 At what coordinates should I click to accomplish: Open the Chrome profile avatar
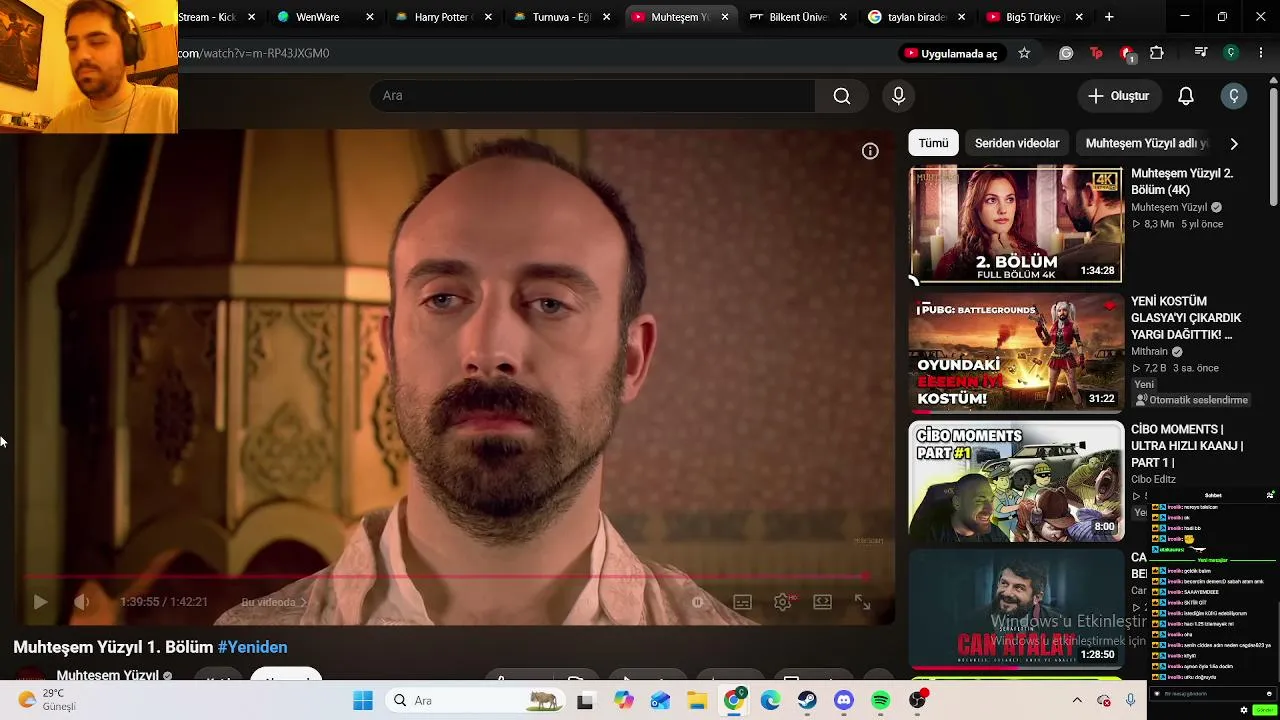coord(1231,53)
